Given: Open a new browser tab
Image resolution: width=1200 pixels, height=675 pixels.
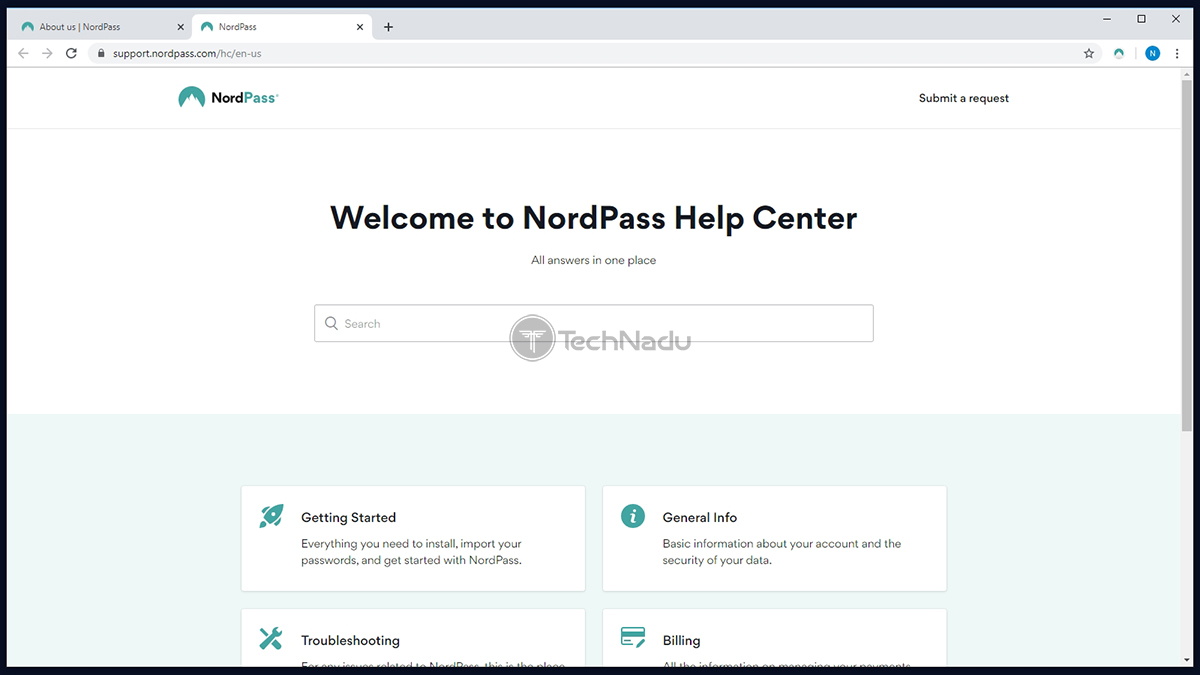Looking at the screenshot, I should (388, 27).
